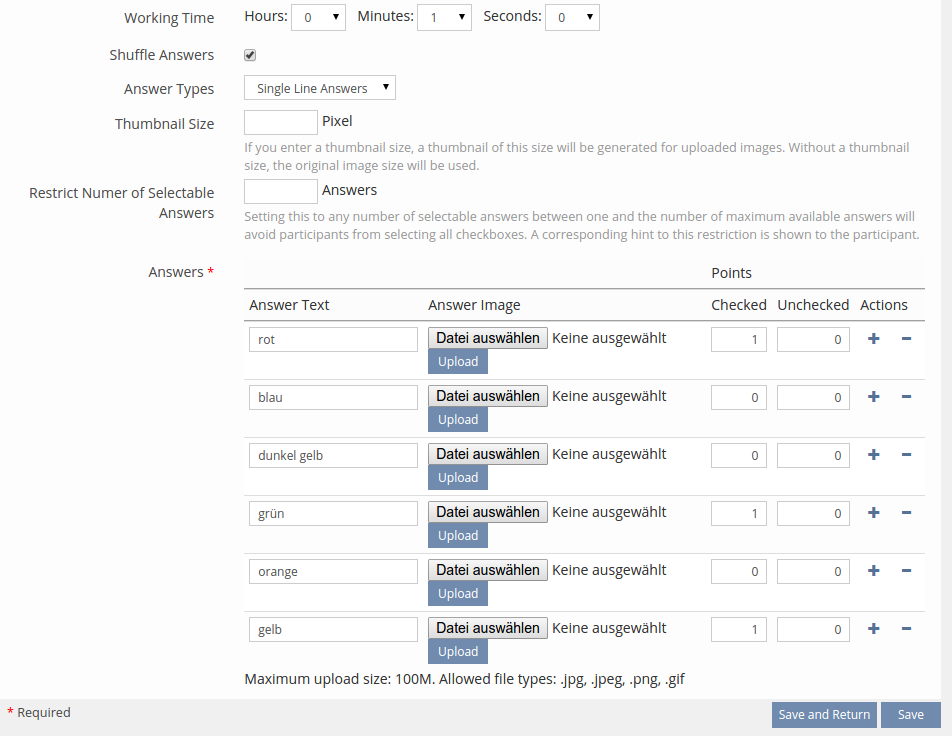Click the Thumbnail Size pixel field
The image size is (952, 736).
coord(281,122)
